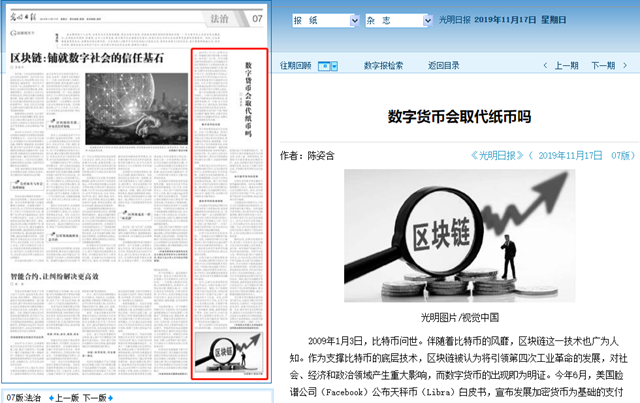Click the right chevron after 下一期
Screen dimensions: 640x403
pyautogui.click(x=623, y=66)
